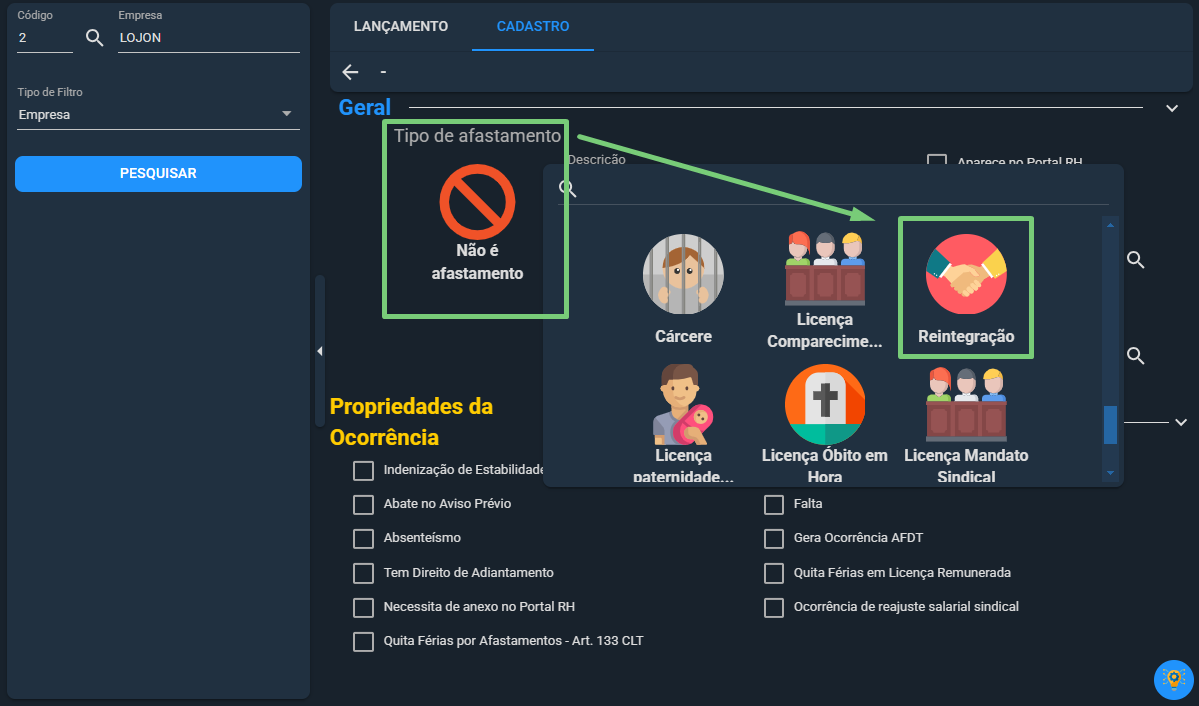
Task: Select the Licença paternidade icon
Action: (683, 404)
